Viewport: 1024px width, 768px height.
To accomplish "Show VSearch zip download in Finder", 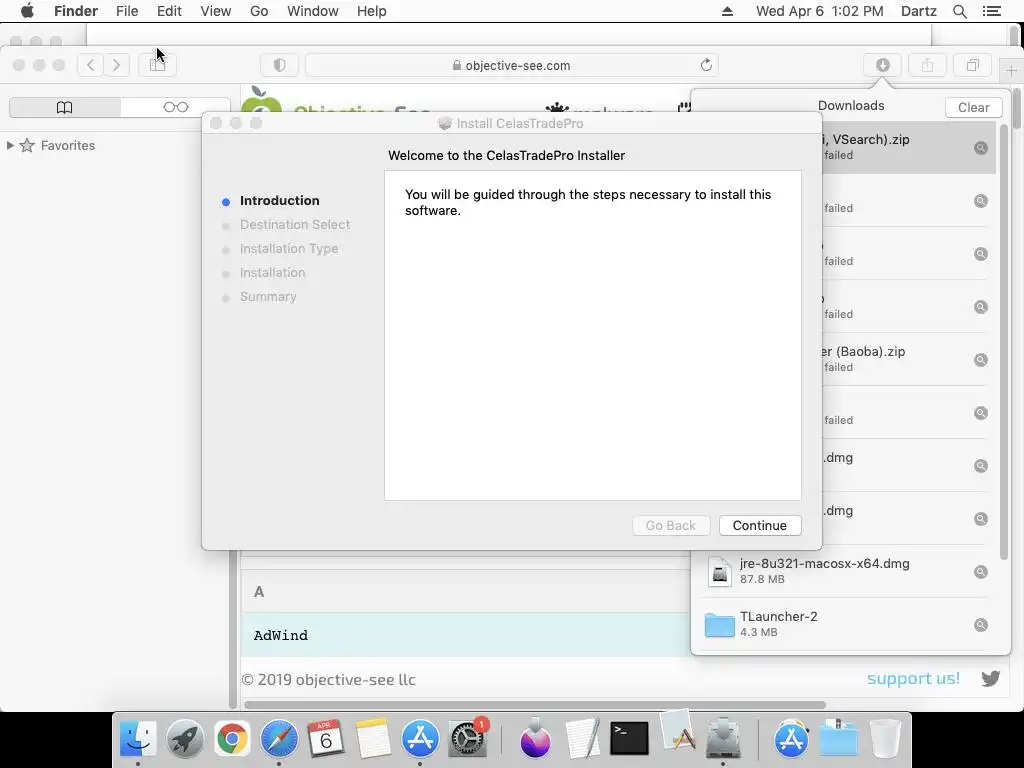I will coord(980,148).
